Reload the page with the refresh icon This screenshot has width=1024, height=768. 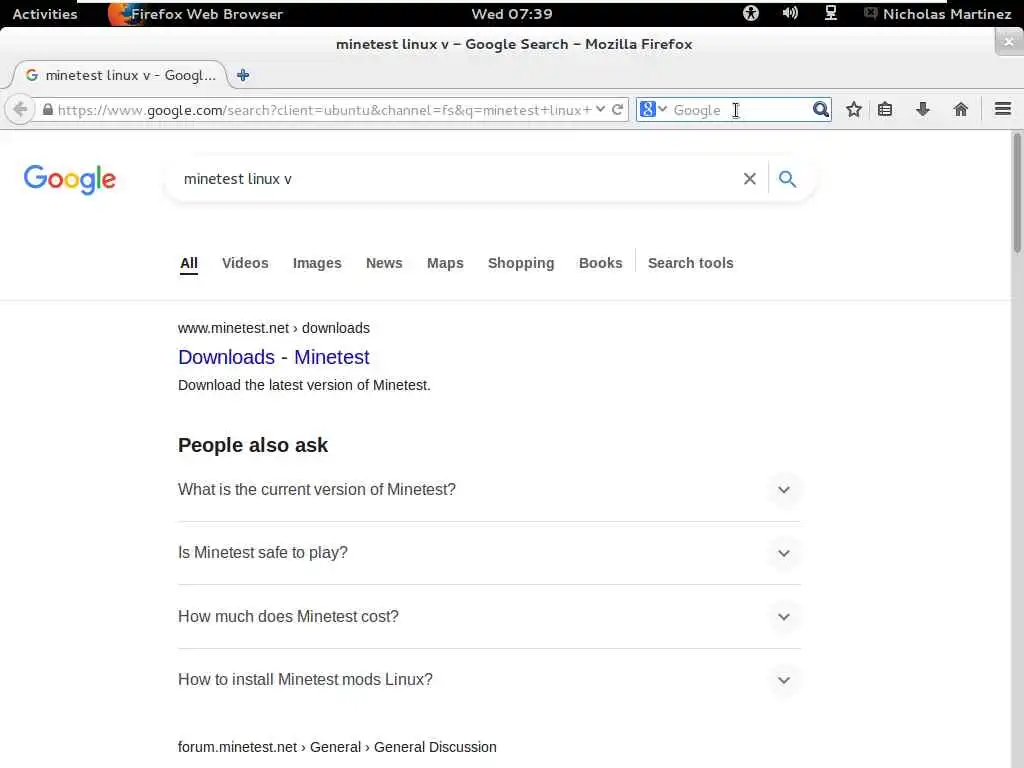pyautogui.click(x=617, y=109)
